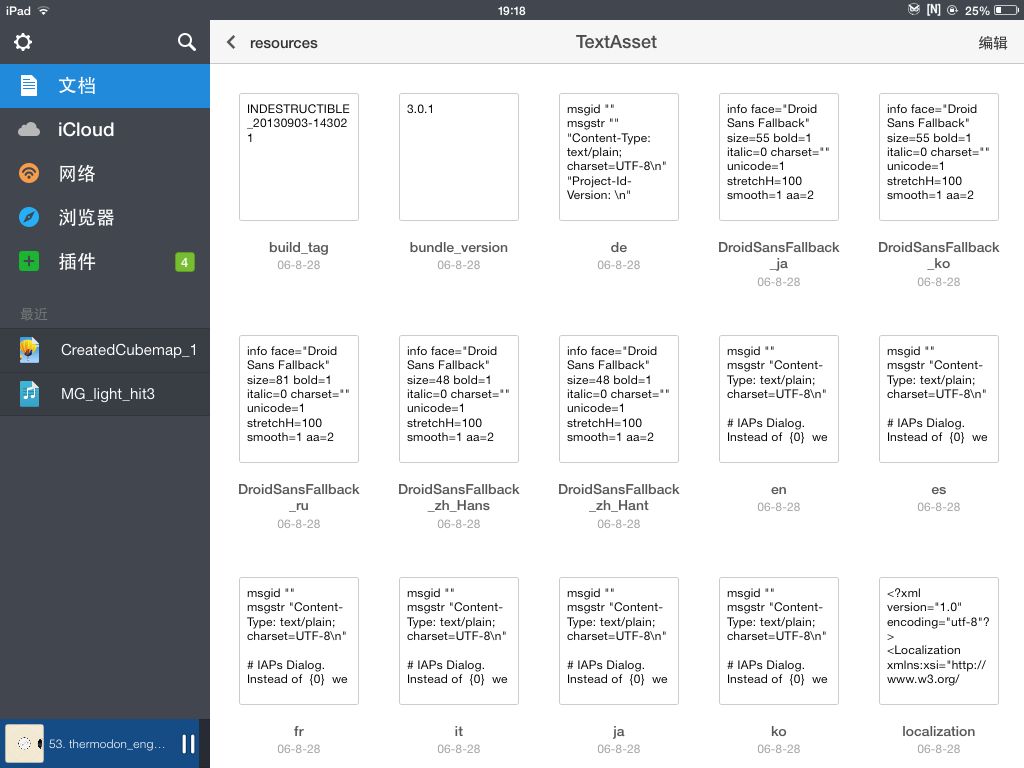The height and width of the screenshot is (768, 1024).
Task: Open the 插件 plugins section
Action: click(104, 261)
